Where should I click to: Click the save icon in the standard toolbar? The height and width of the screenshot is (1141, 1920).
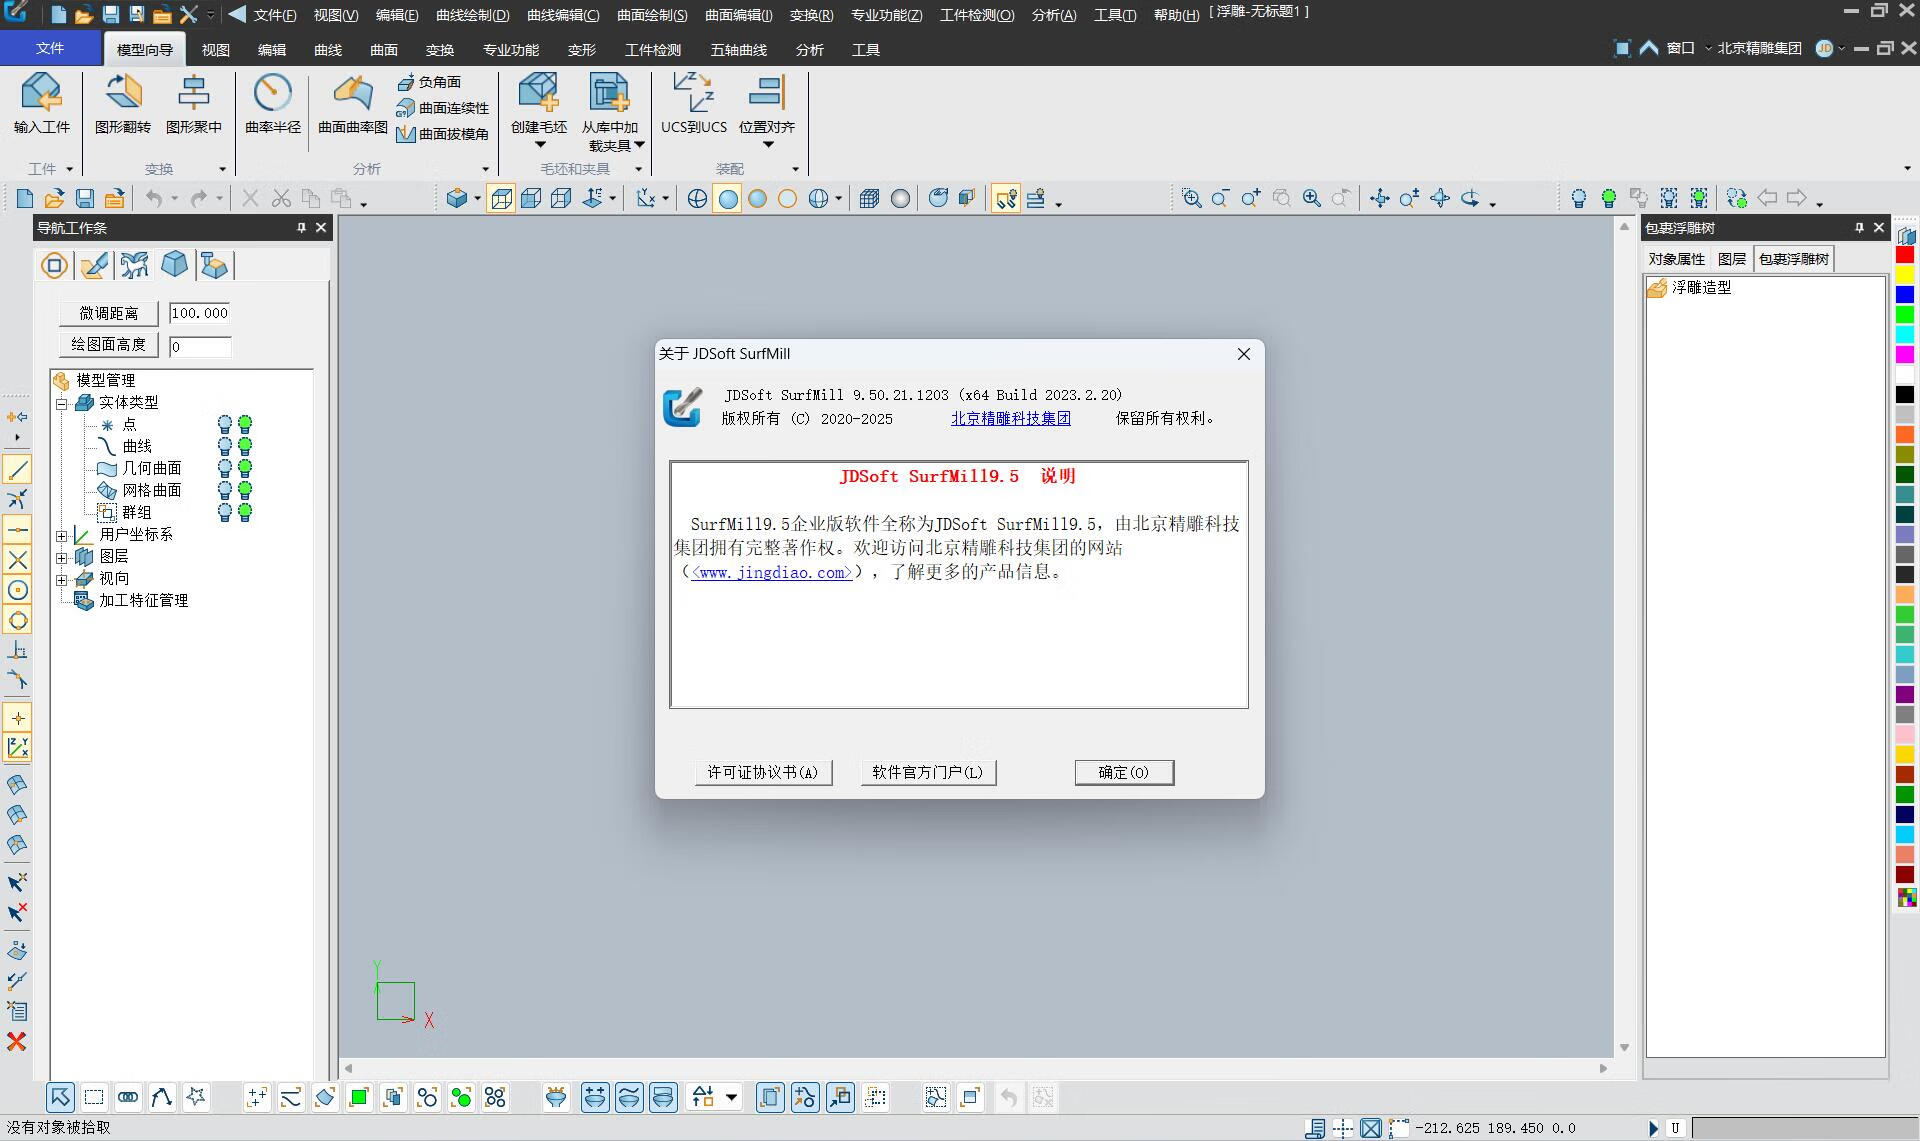click(85, 199)
